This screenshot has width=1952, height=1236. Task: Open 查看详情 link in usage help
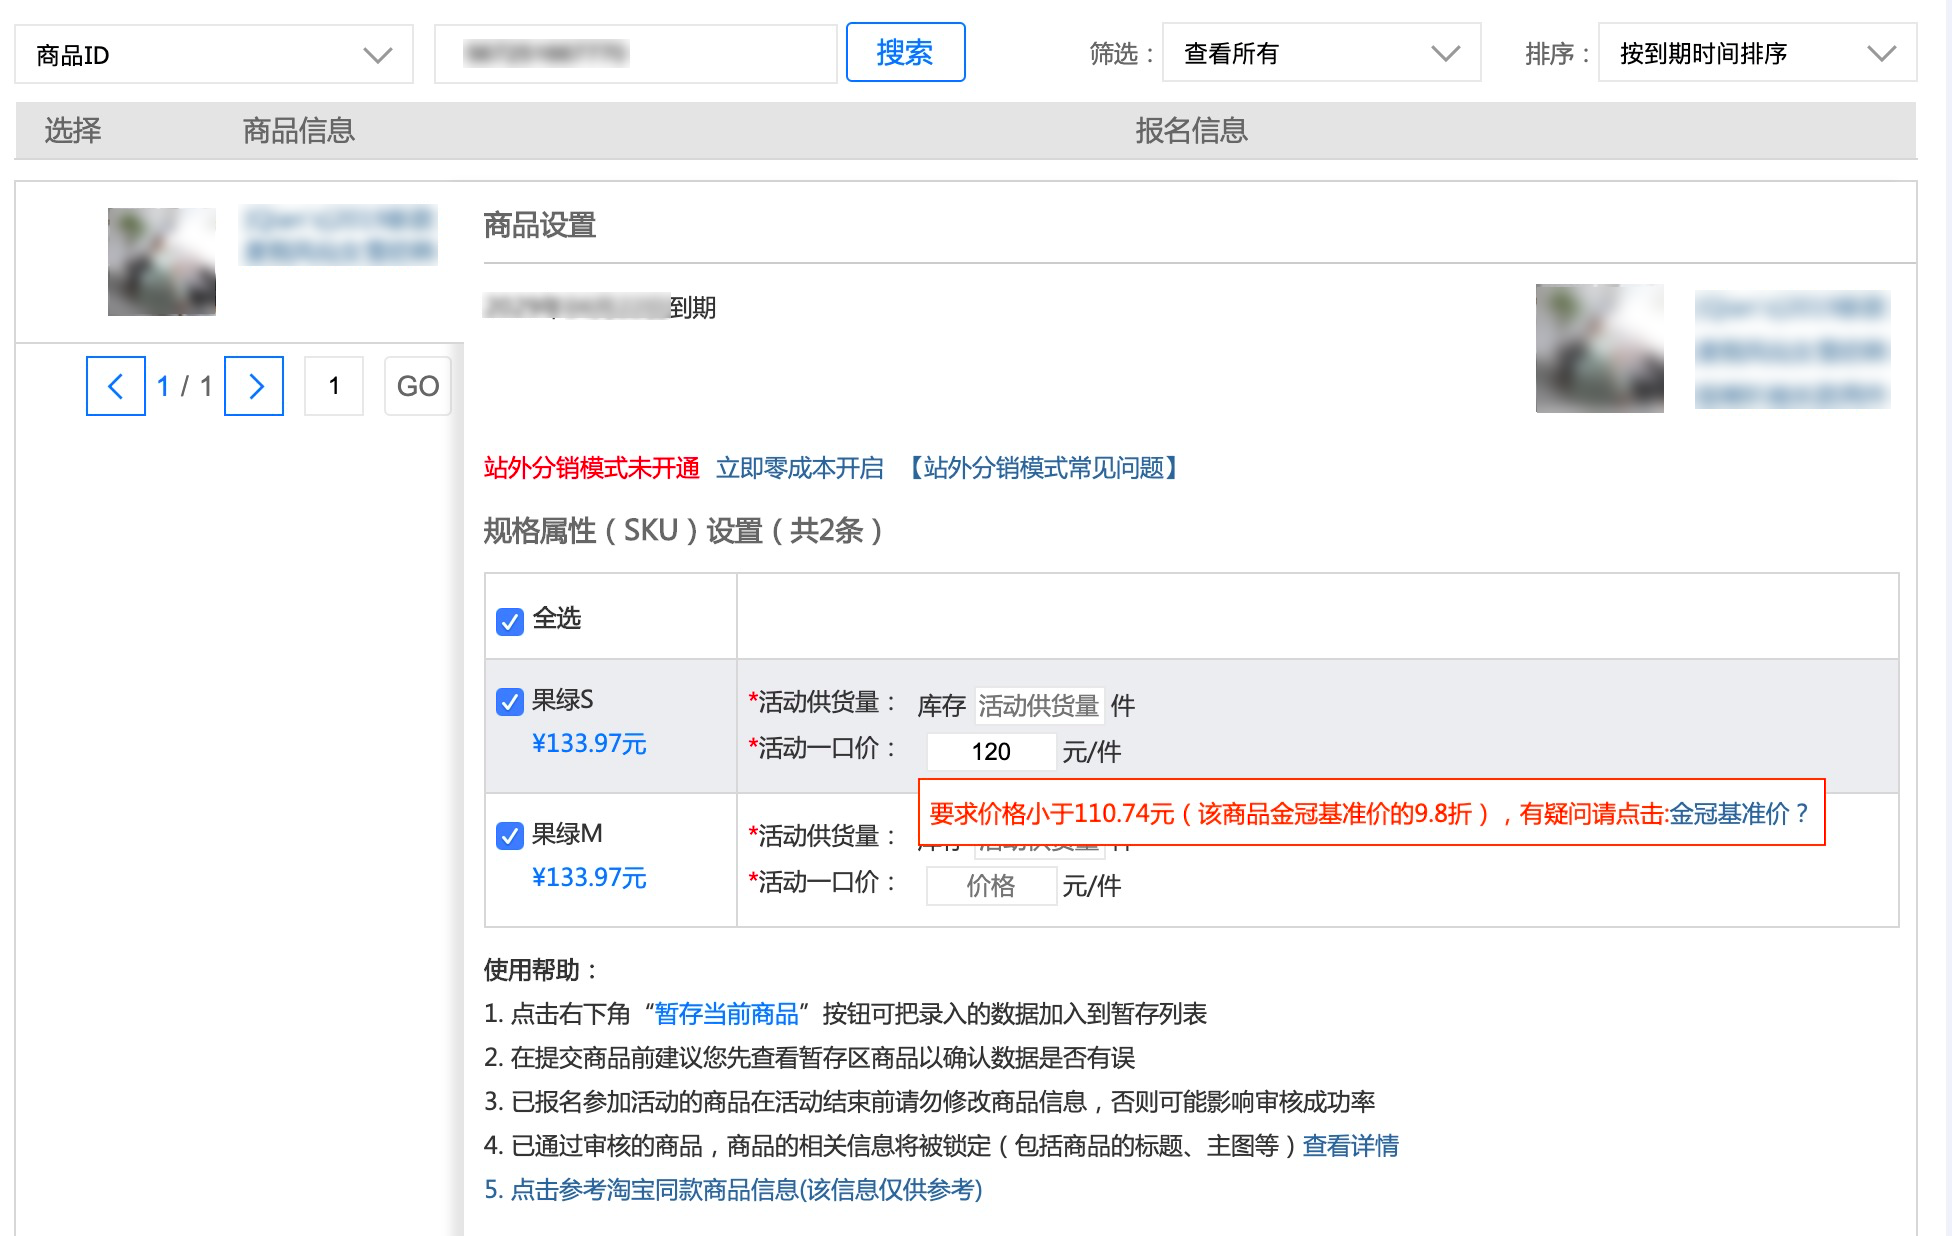pos(1350,1146)
